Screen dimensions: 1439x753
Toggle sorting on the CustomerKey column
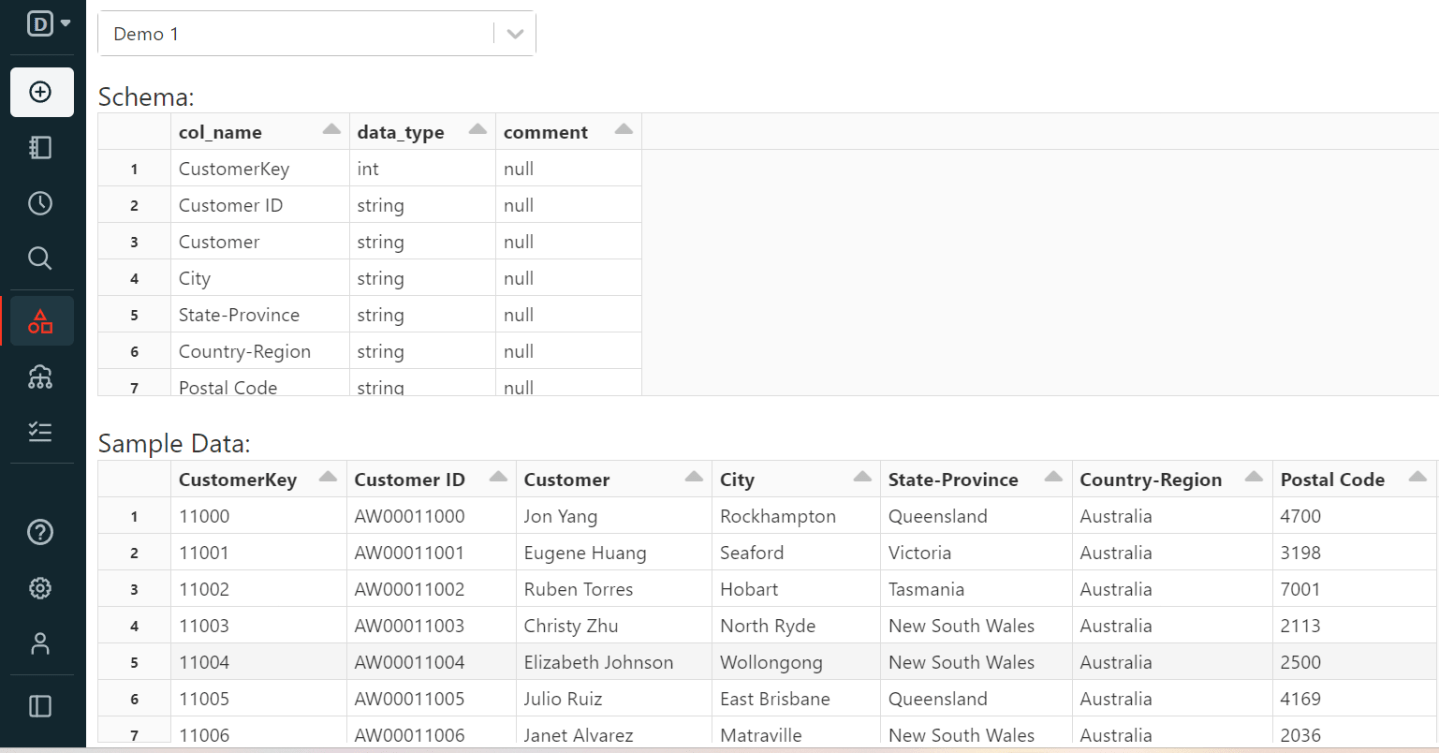(329, 477)
